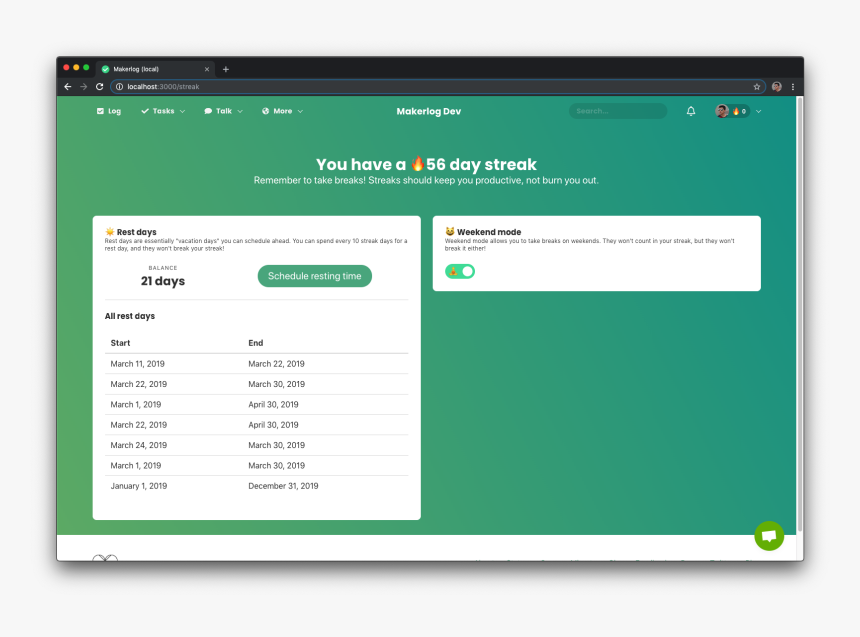Image resolution: width=860 pixels, height=637 pixels.
Task: Click the browser back arrow
Action: 67,87
